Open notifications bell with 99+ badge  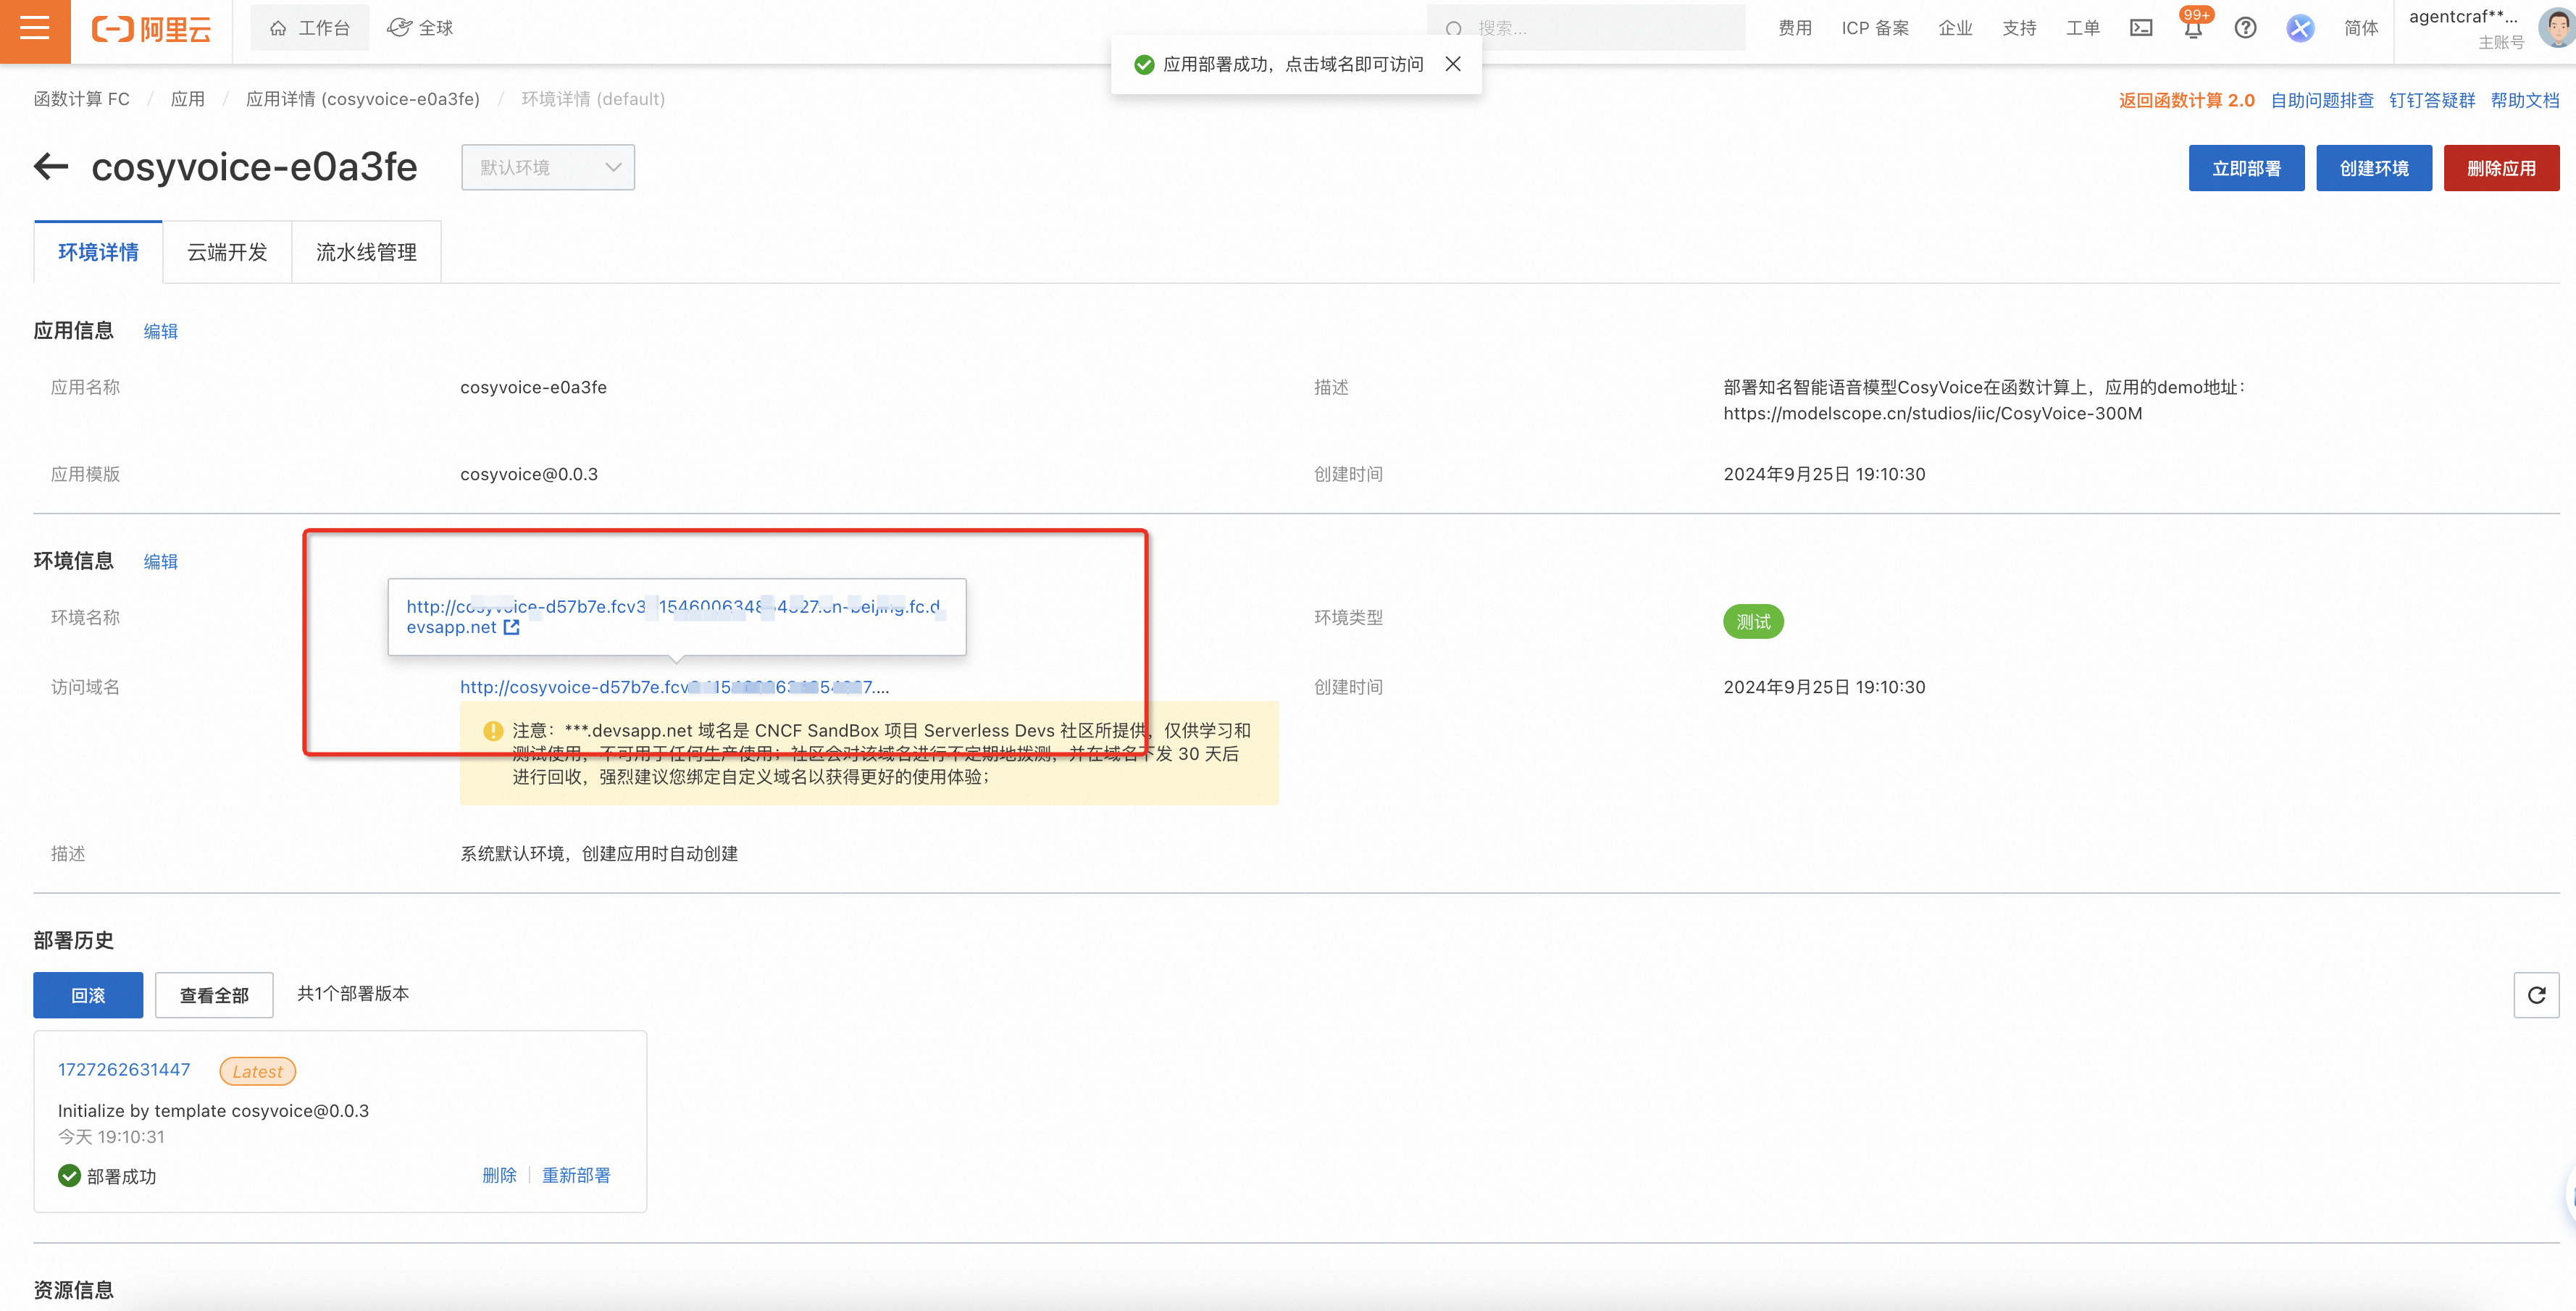pyautogui.click(x=2191, y=28)
